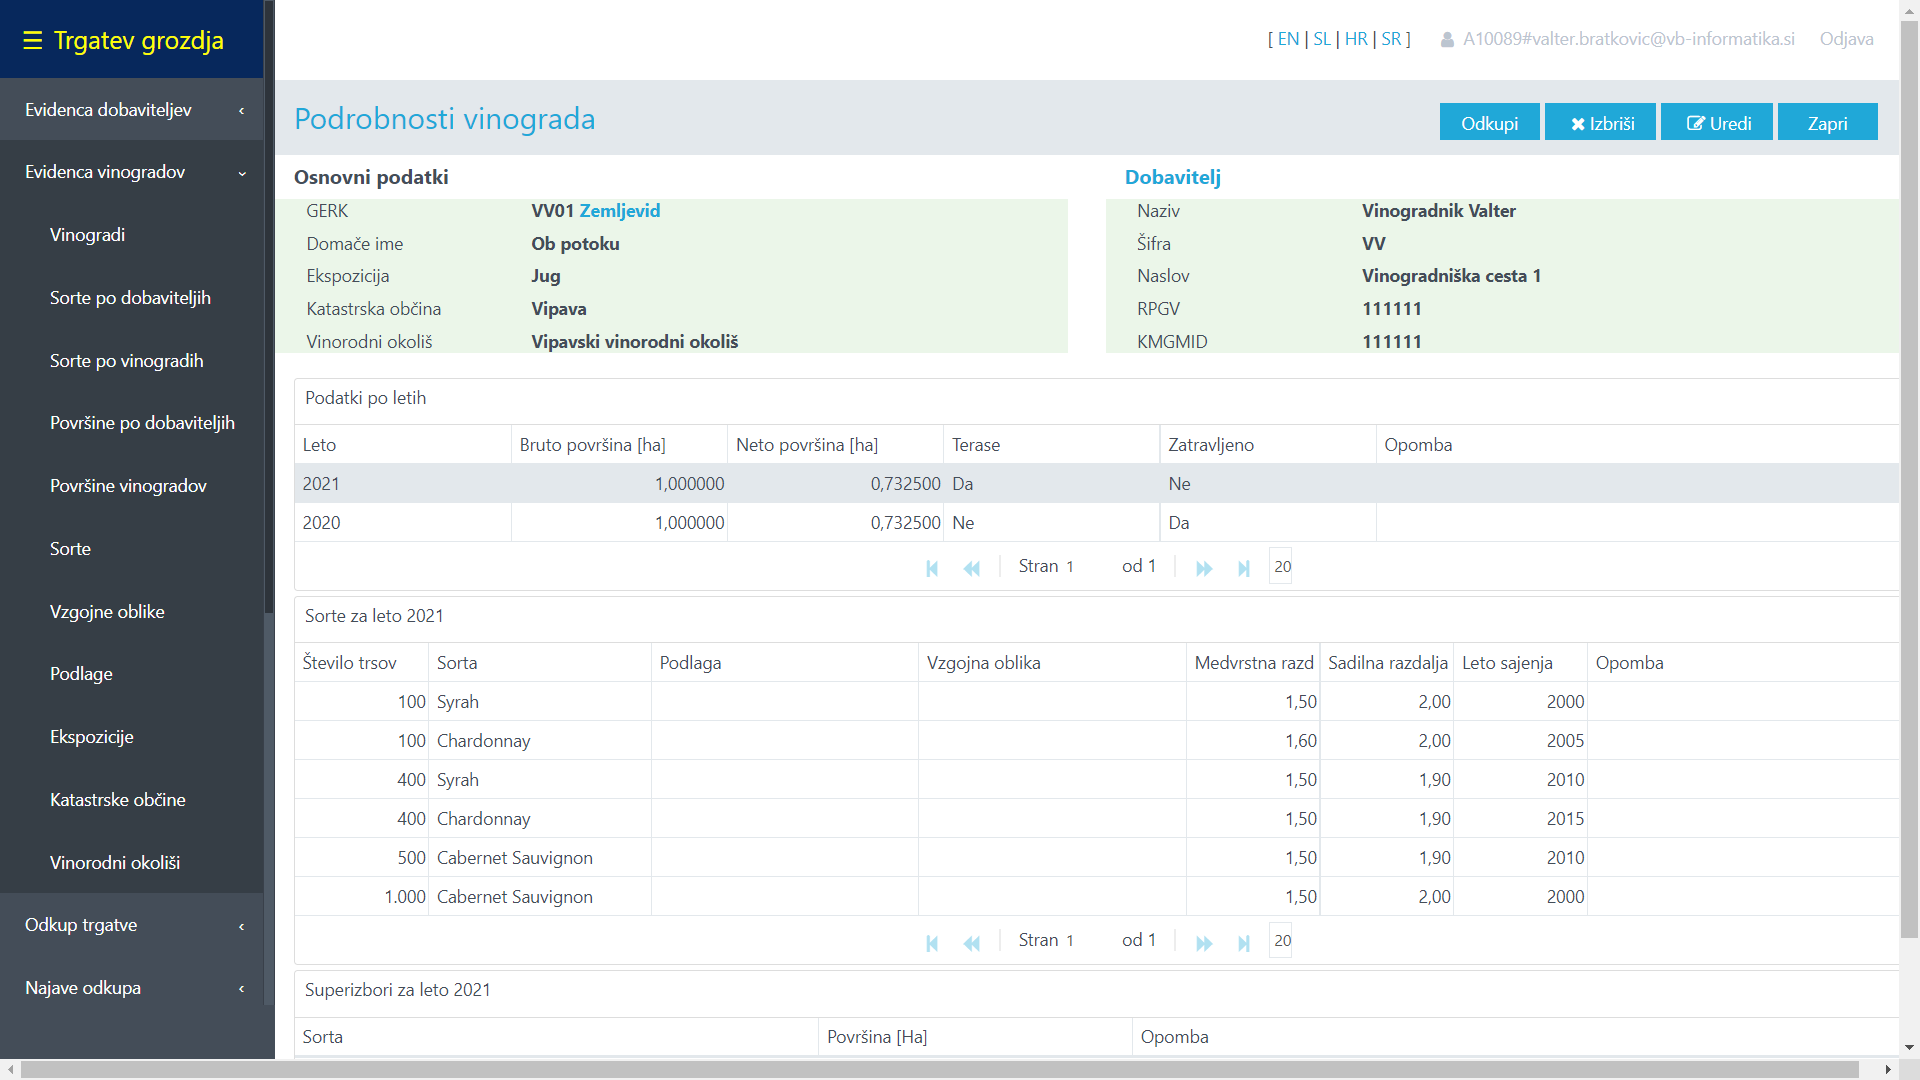This screenshot has width=1920, height=1080.
Task: Go to previous page in Podatki po letih
Action: (972, 568)
